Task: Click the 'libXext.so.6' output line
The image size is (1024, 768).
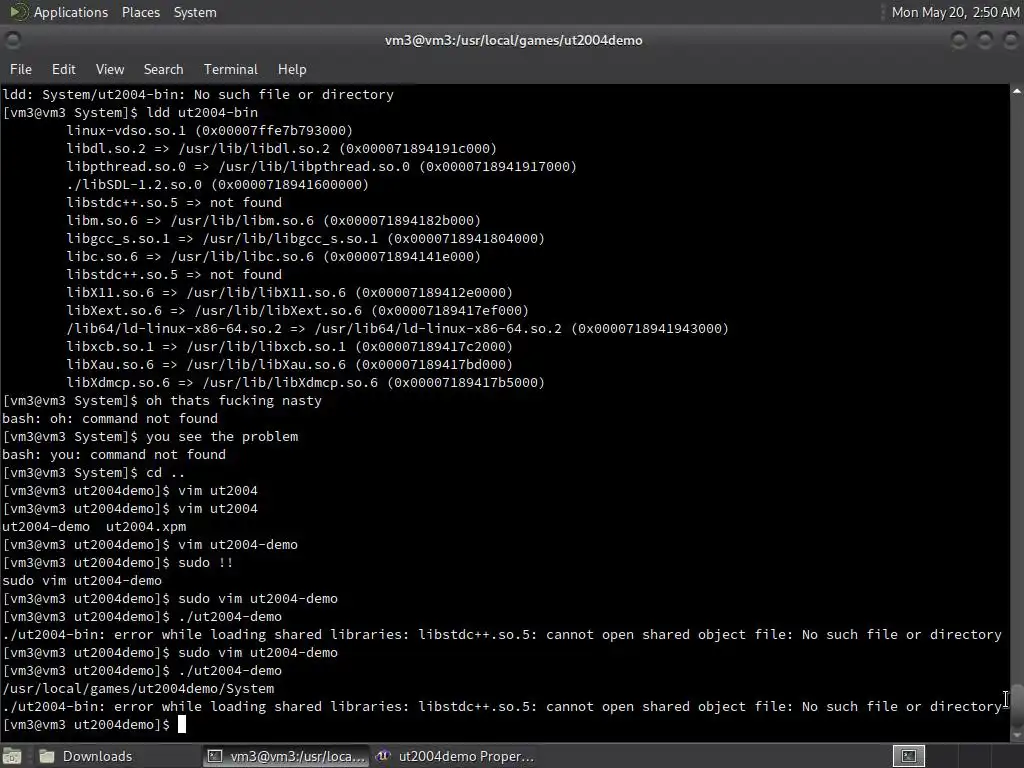Action: (x=297, y=311)
